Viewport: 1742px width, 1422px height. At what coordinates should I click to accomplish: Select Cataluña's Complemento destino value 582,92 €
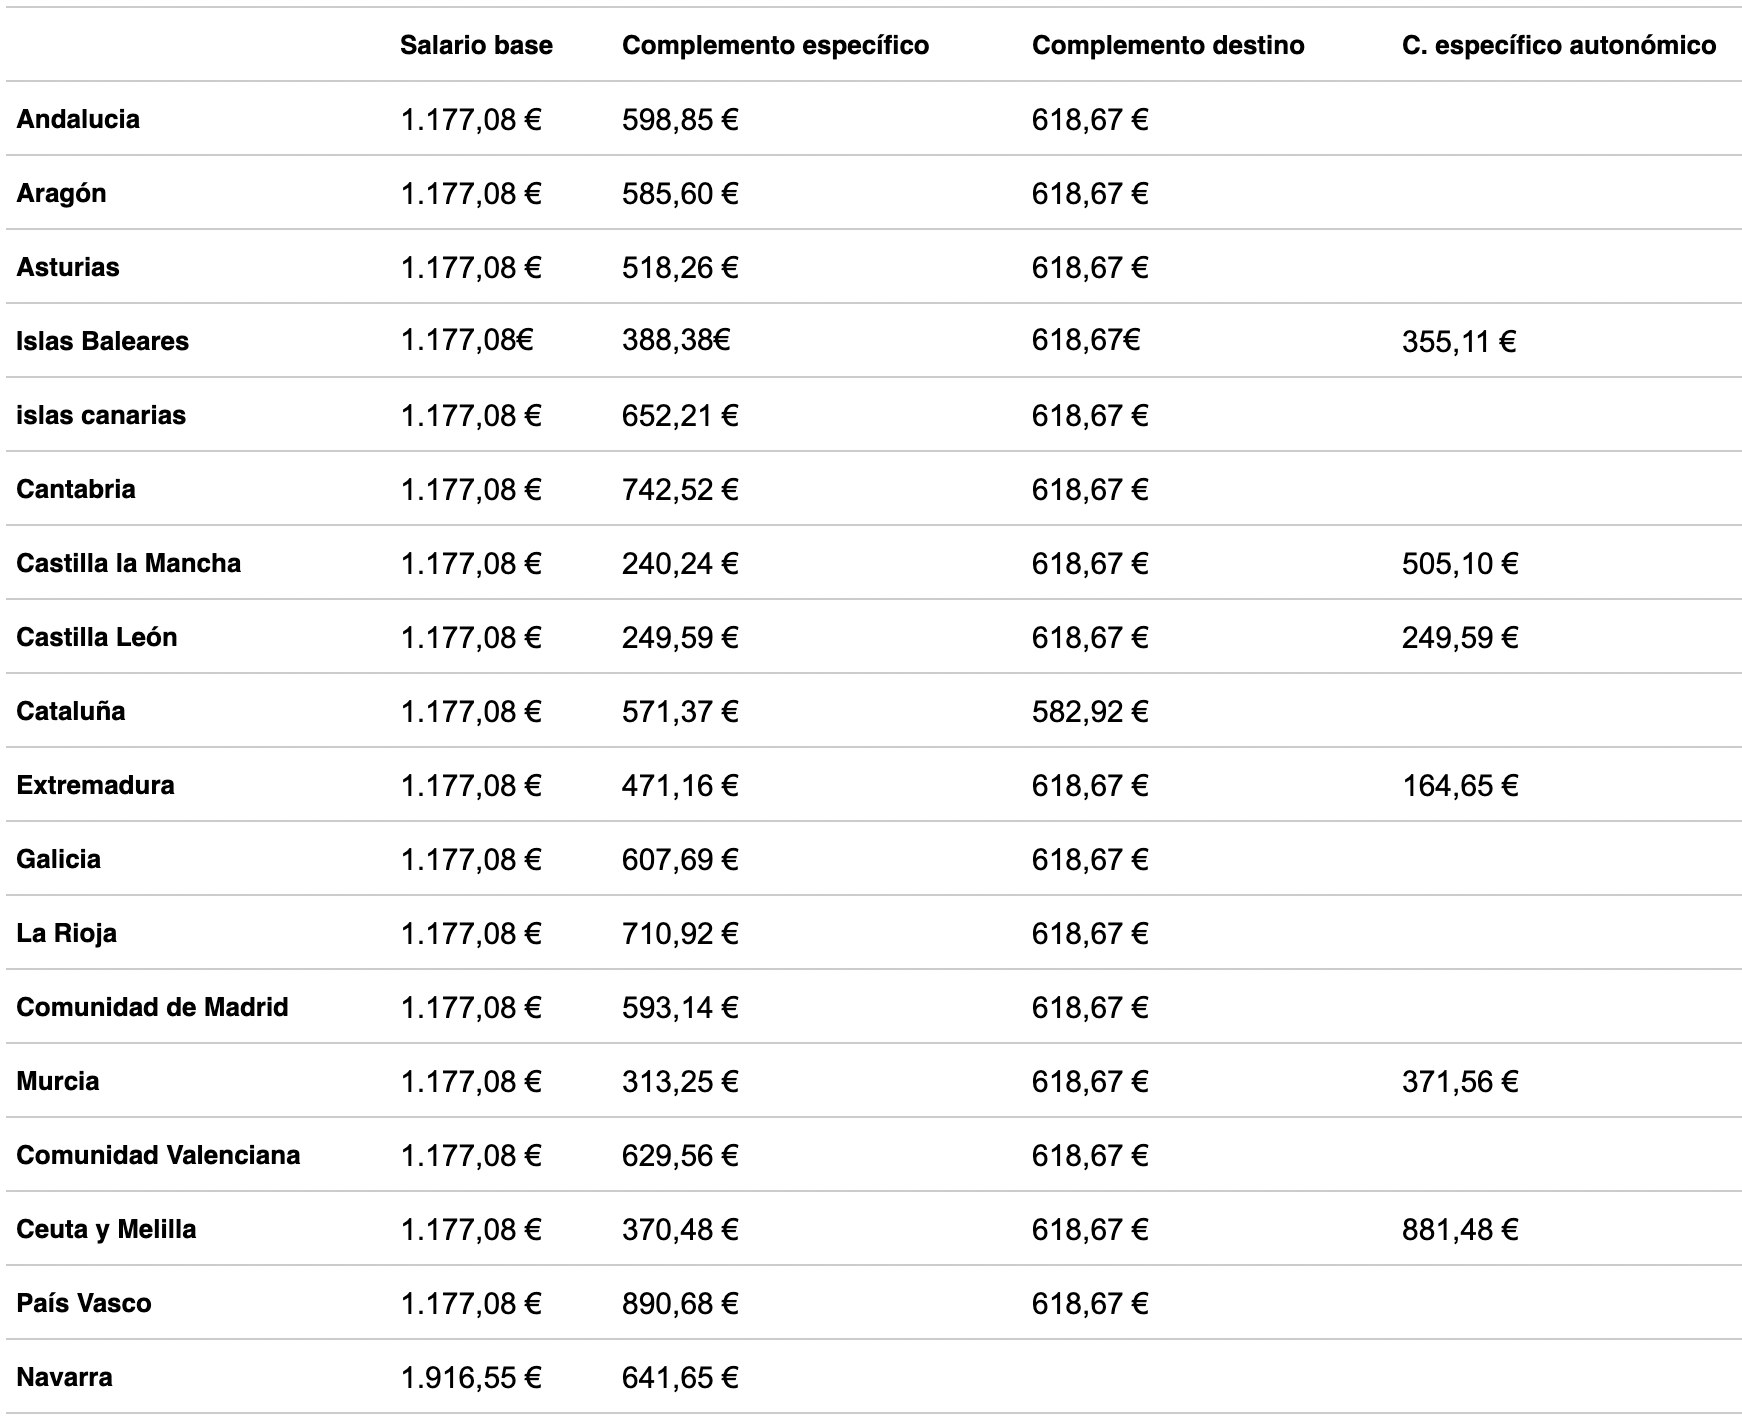1090,711
